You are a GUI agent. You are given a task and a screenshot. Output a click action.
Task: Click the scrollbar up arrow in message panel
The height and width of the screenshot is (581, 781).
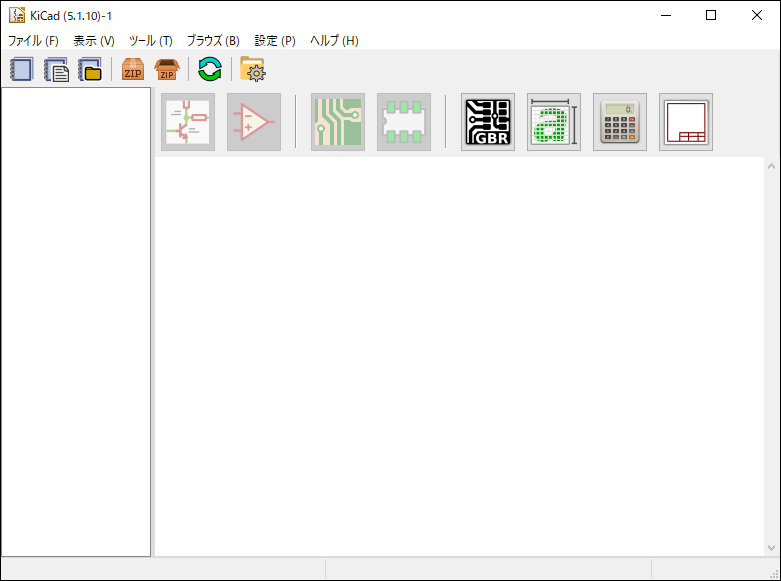[x=771, y=166]
